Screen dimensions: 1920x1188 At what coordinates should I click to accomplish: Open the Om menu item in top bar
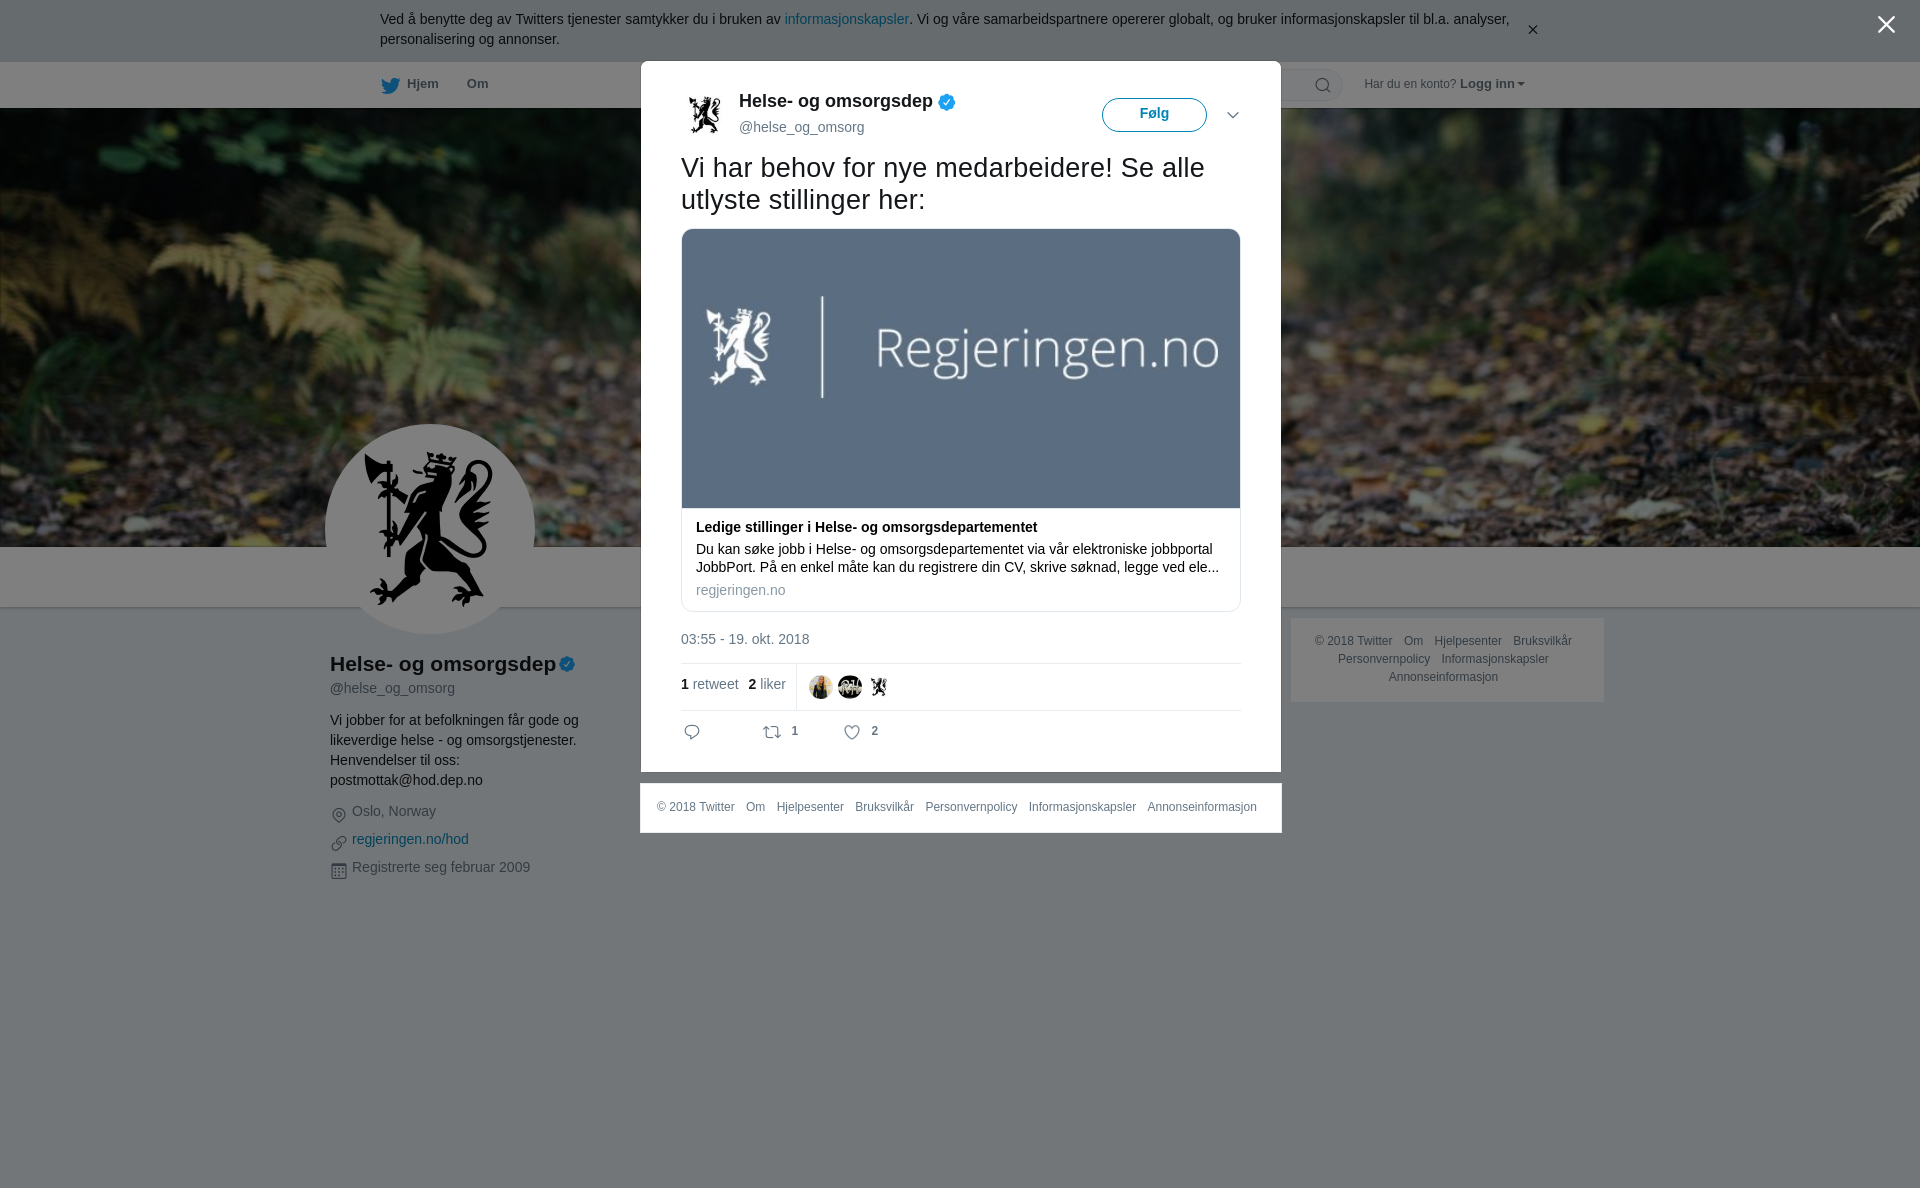[477, 84]
